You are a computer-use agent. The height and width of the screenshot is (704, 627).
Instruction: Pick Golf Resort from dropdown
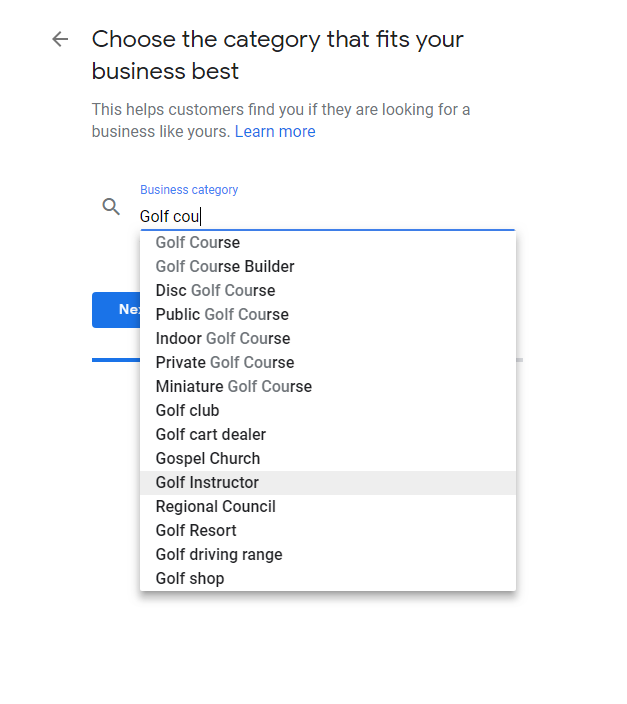328,531
